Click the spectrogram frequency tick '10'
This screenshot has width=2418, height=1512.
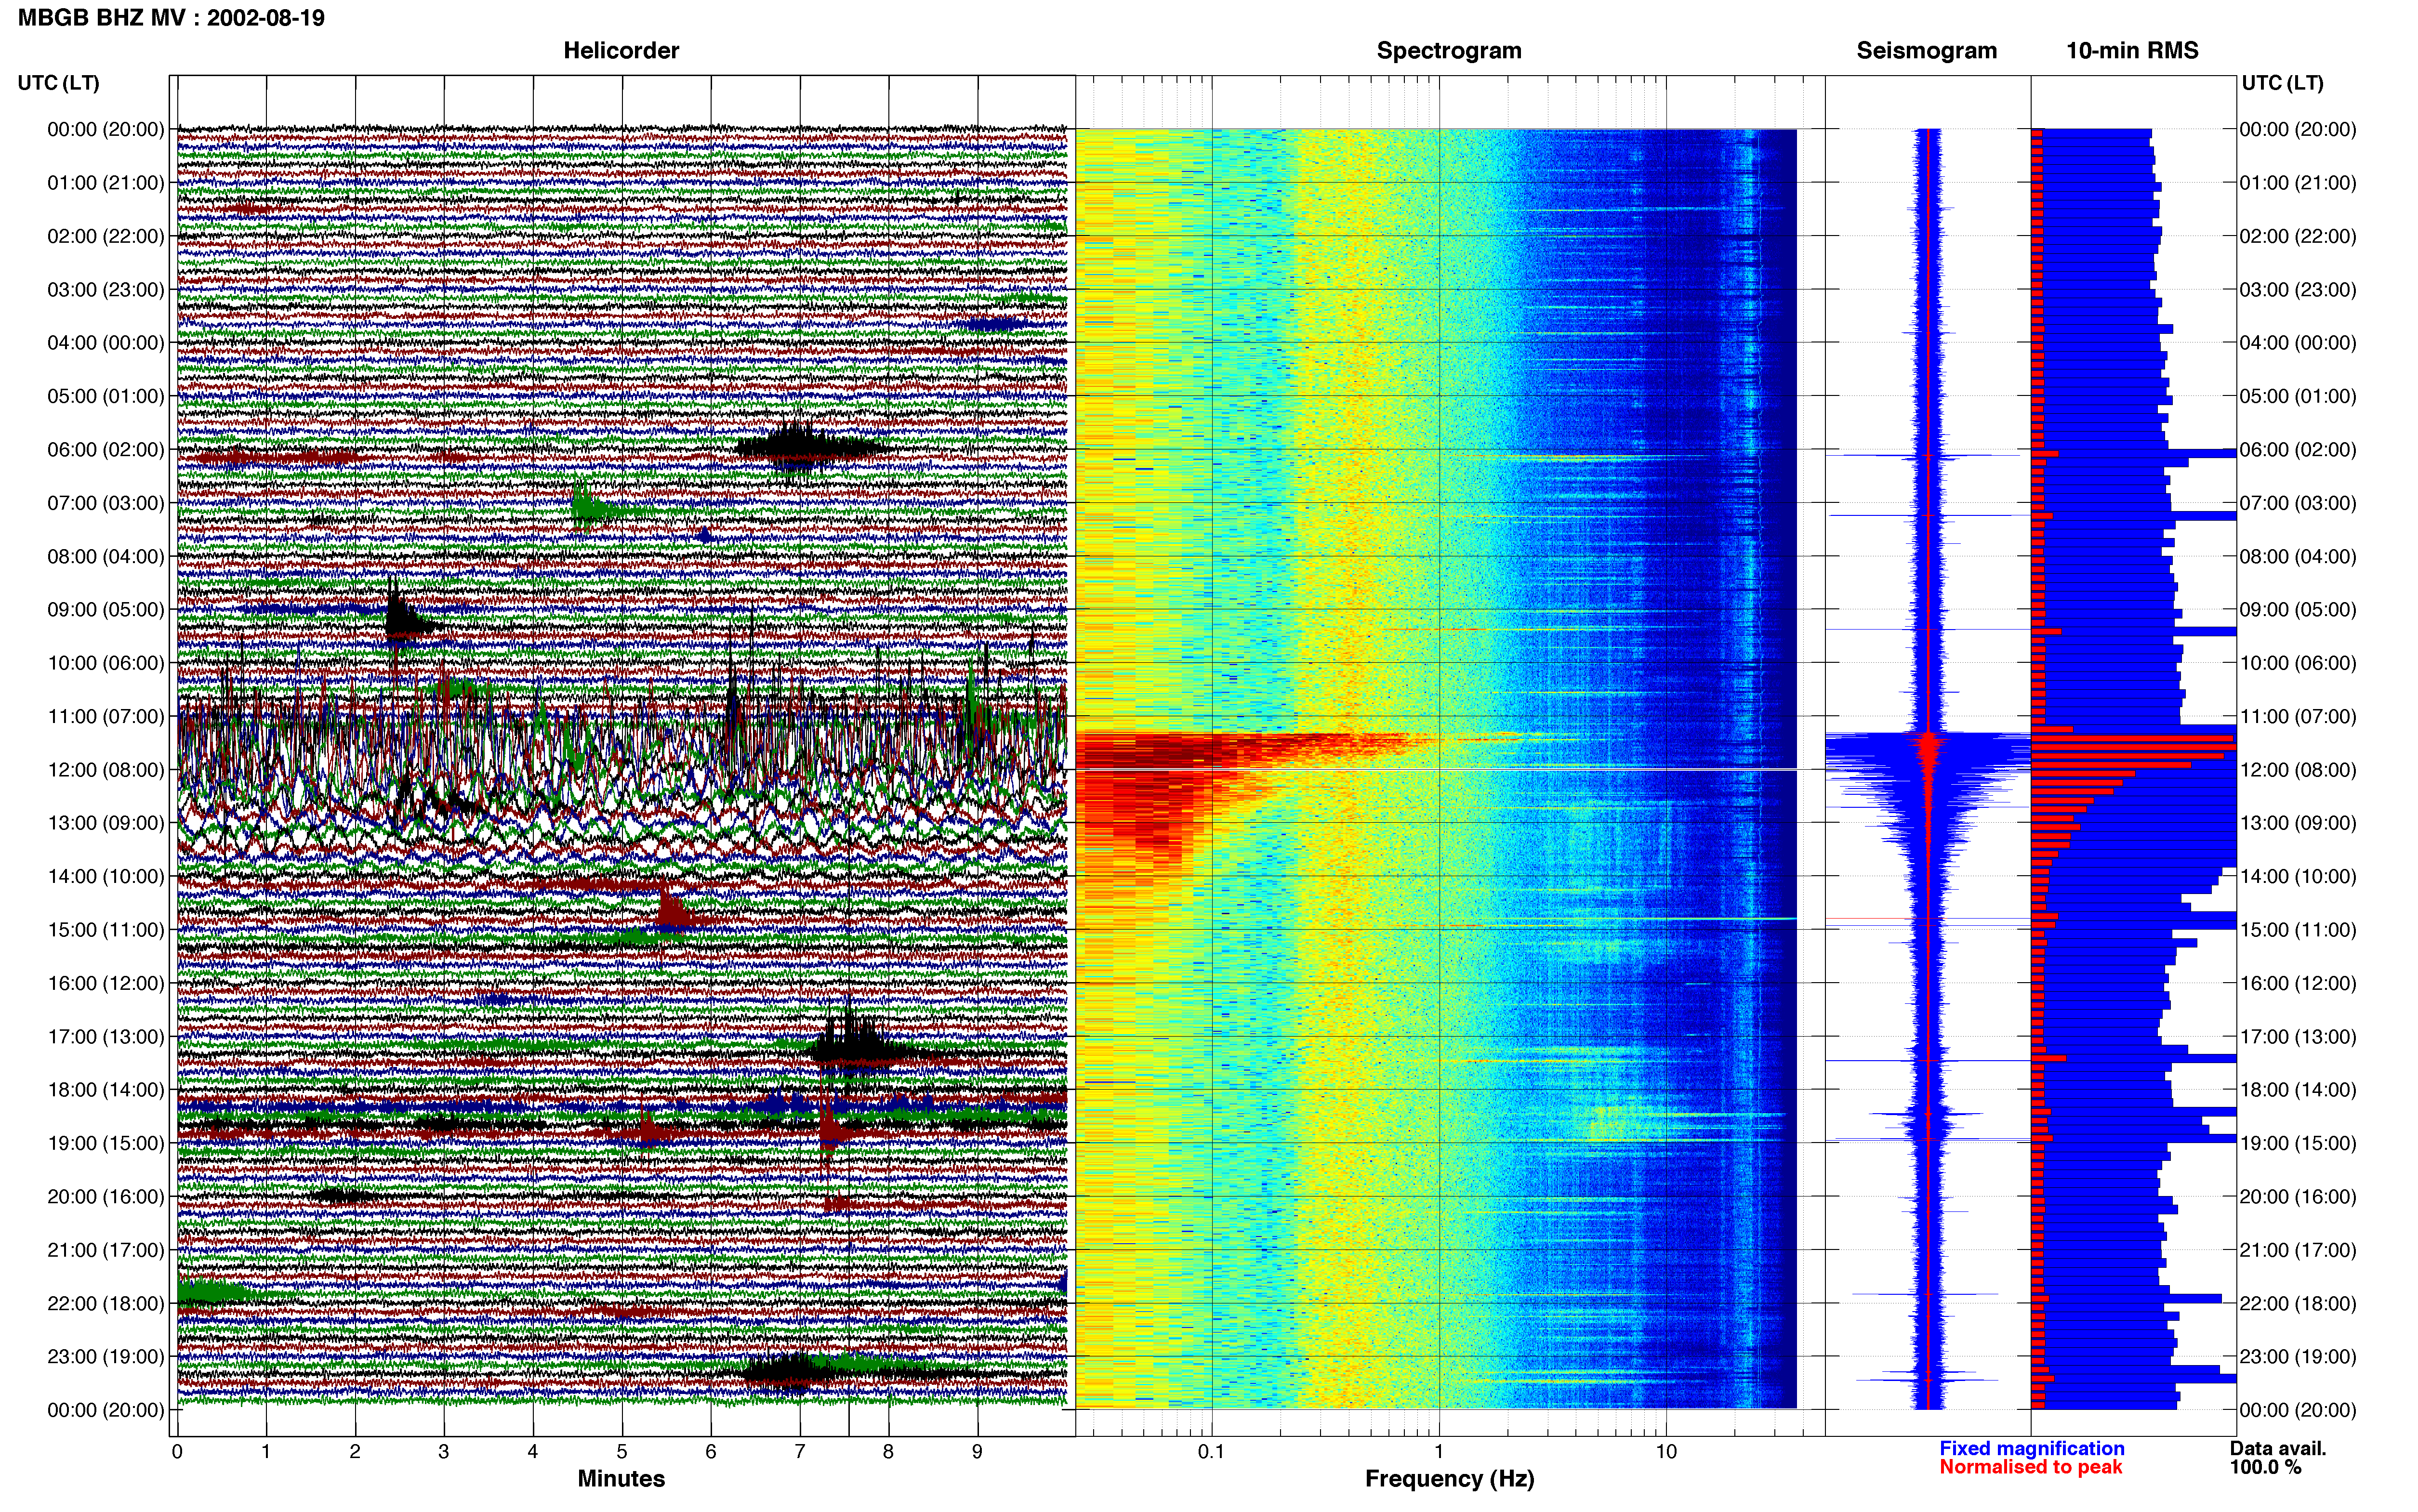pyautogui.click(x=1666, y=1452)
